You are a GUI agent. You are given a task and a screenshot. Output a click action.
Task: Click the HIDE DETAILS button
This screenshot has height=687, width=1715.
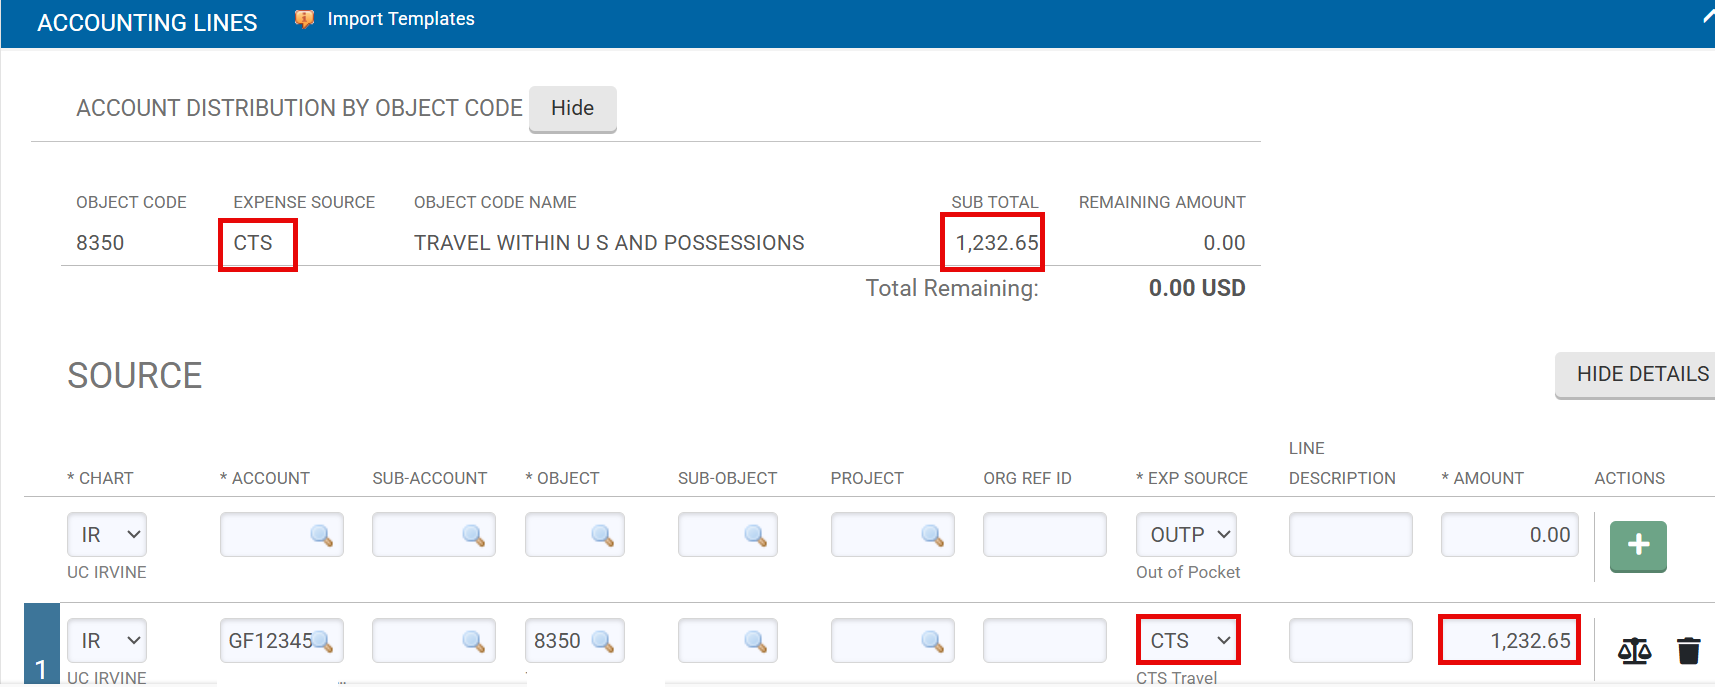point(1641,375)
